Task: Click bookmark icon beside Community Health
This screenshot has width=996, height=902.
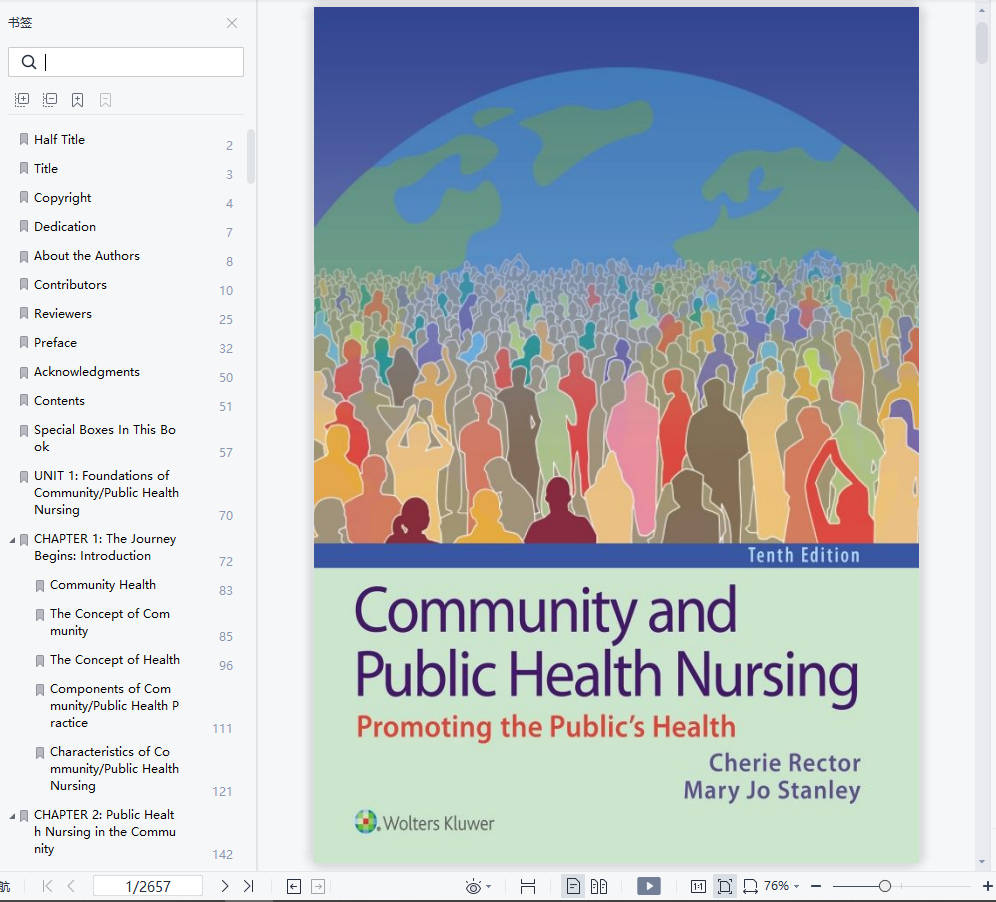Action: tap(40, 585)
